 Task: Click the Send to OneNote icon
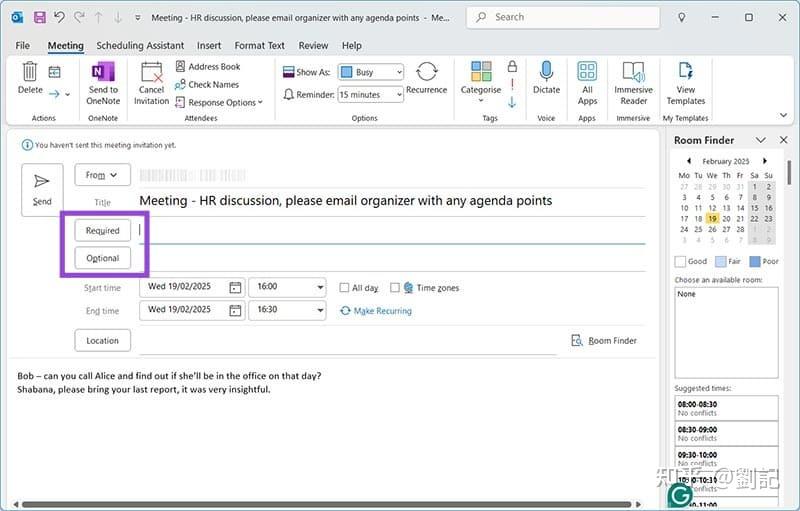[x=103, y=71]
